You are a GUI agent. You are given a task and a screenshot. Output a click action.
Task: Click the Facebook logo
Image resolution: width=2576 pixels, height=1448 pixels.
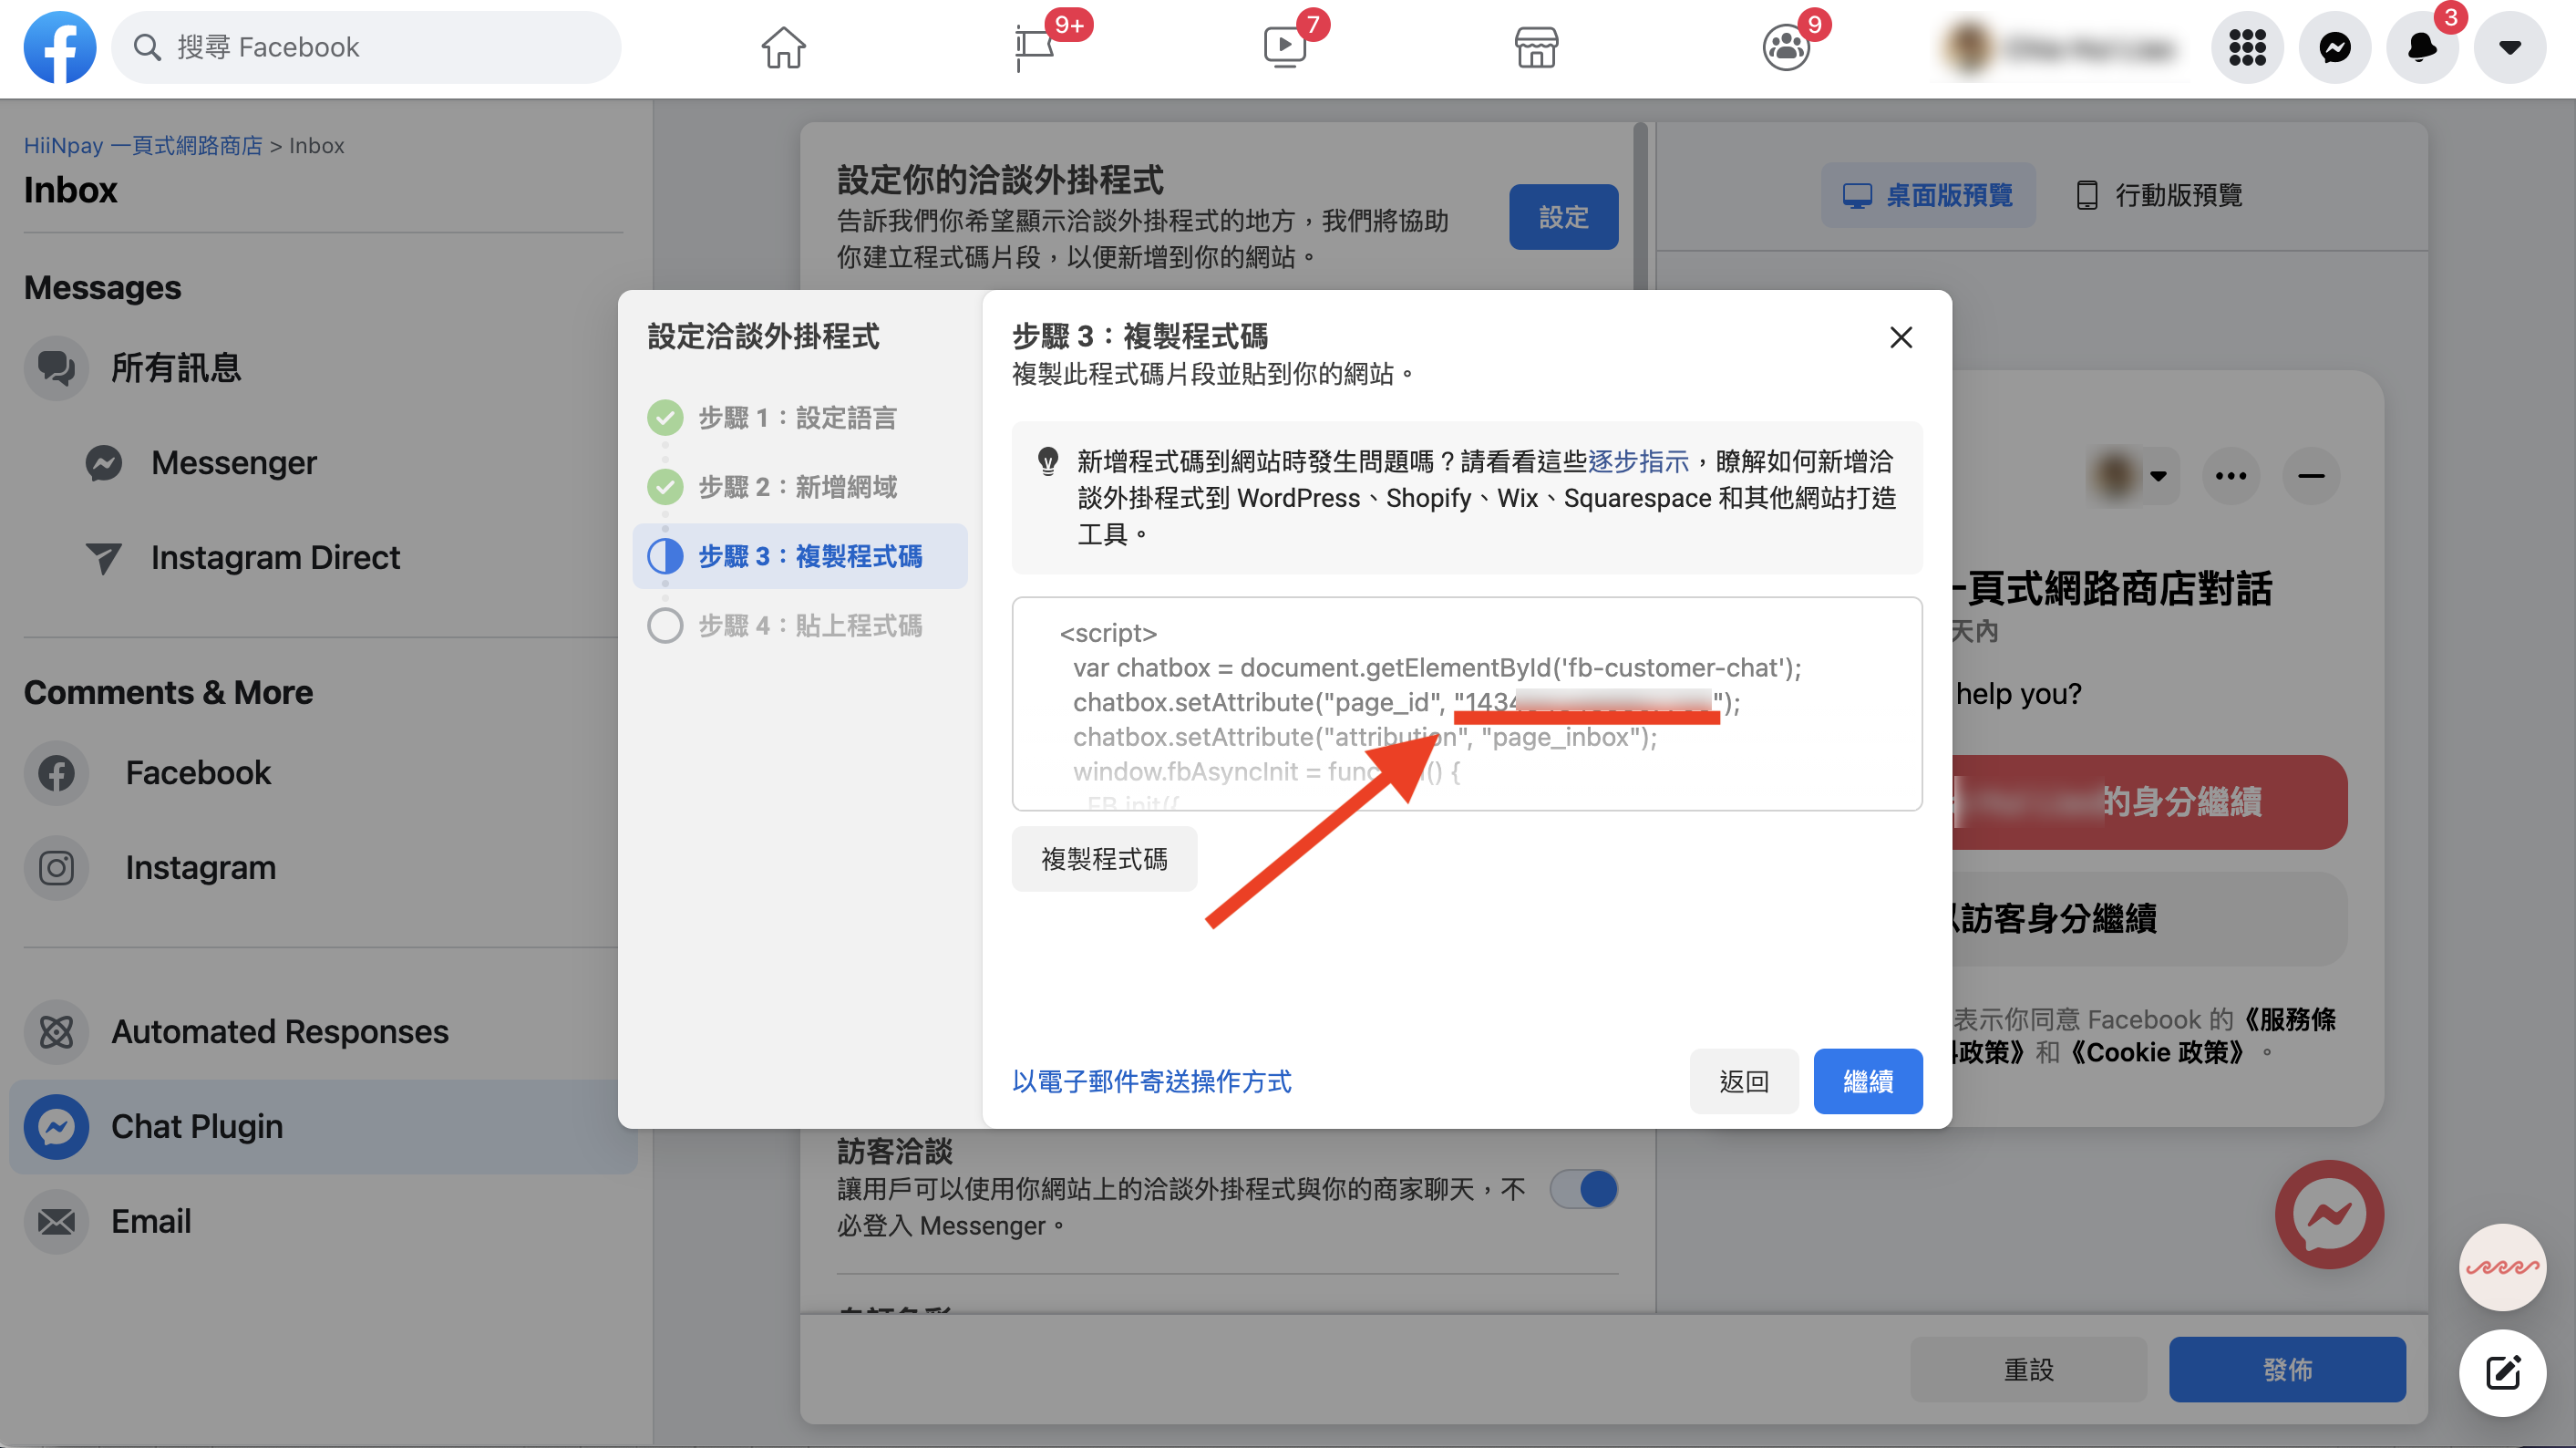click(59, 47)
